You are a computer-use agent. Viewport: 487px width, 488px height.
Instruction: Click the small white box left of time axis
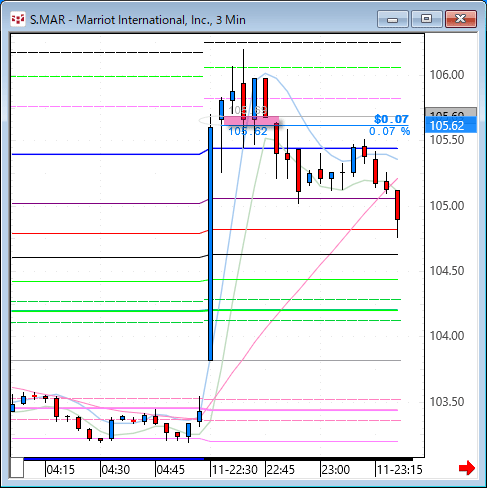[x=17, y=468]
